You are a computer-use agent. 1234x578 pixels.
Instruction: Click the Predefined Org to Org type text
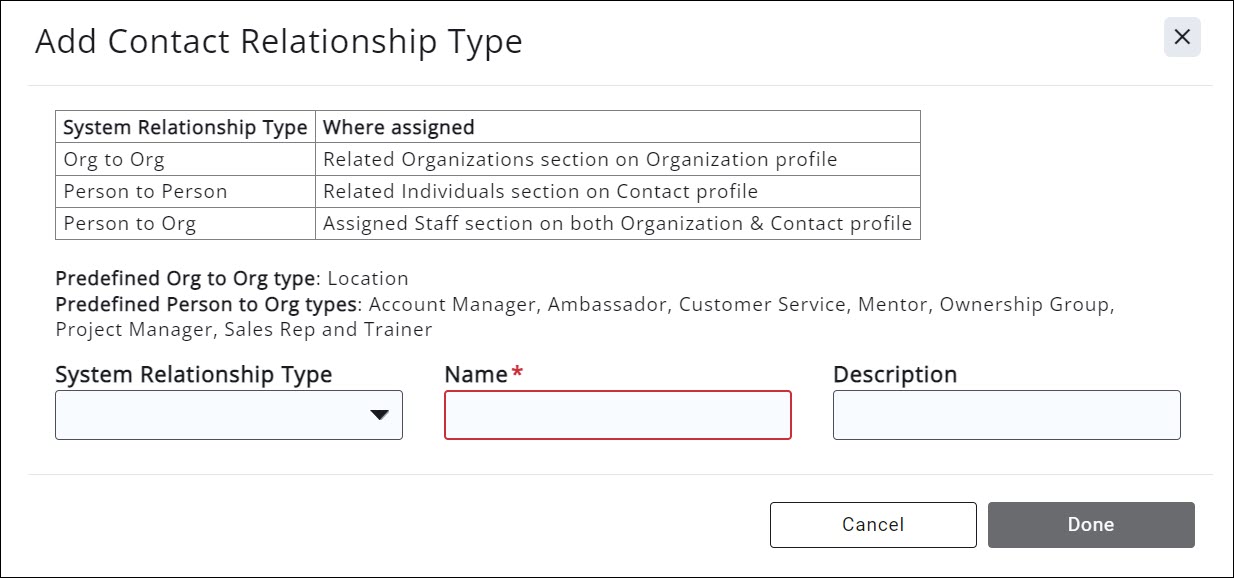tap(231, 278)
